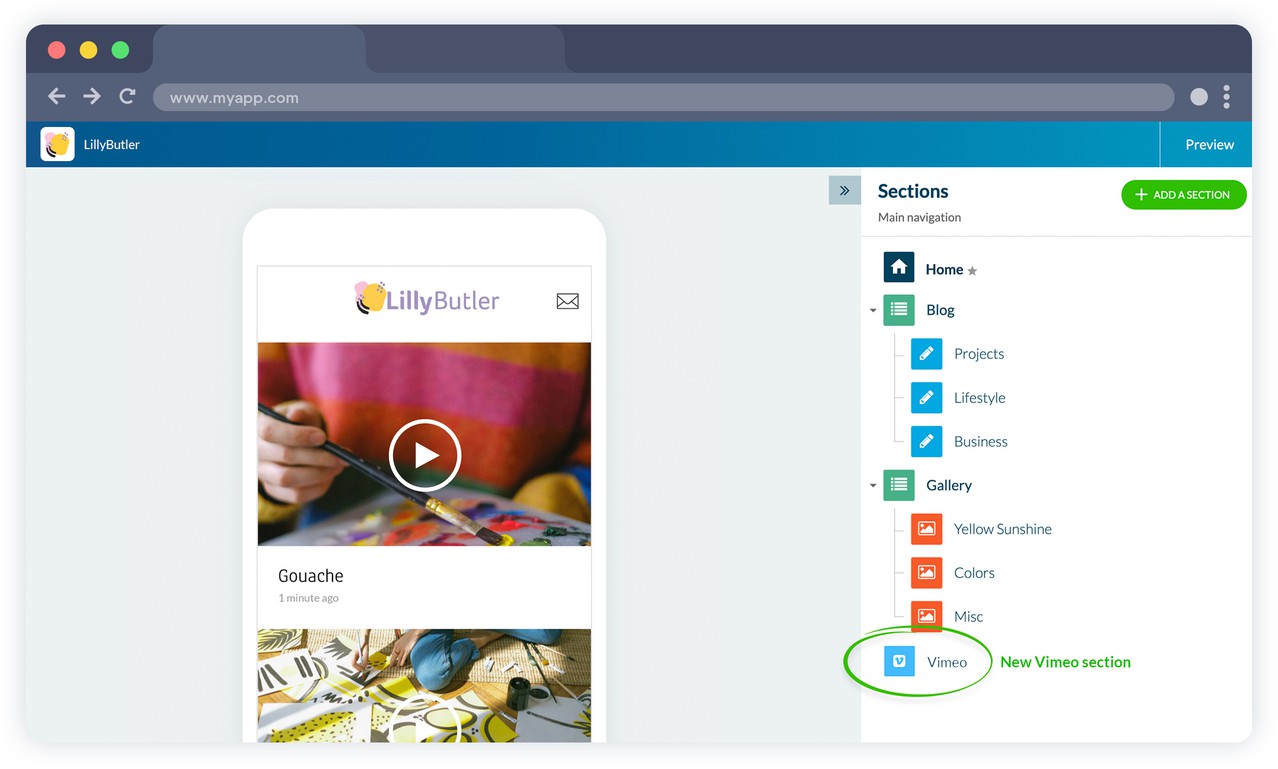Click the round profile icon in browser bar
1278x769 pixels.
pyautogui.click(x=1199, y=97)
